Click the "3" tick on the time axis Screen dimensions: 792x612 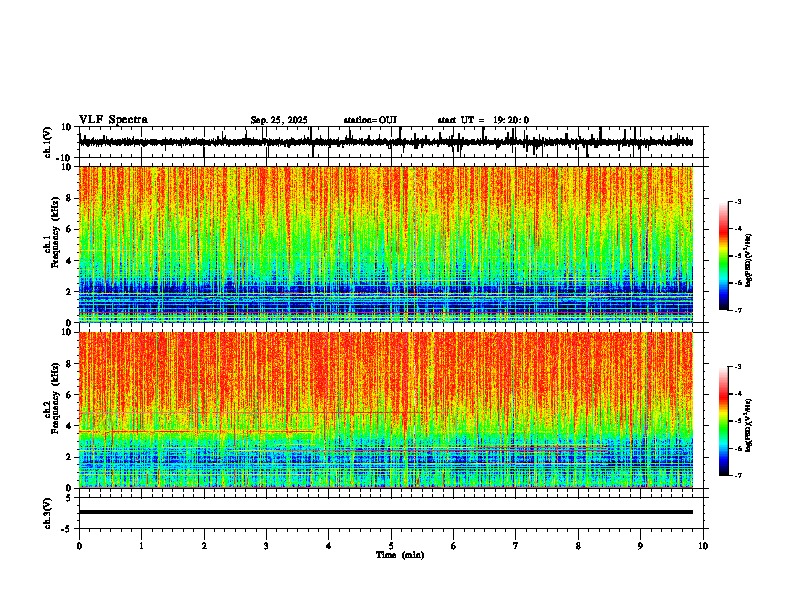click(x=267, y=546)
